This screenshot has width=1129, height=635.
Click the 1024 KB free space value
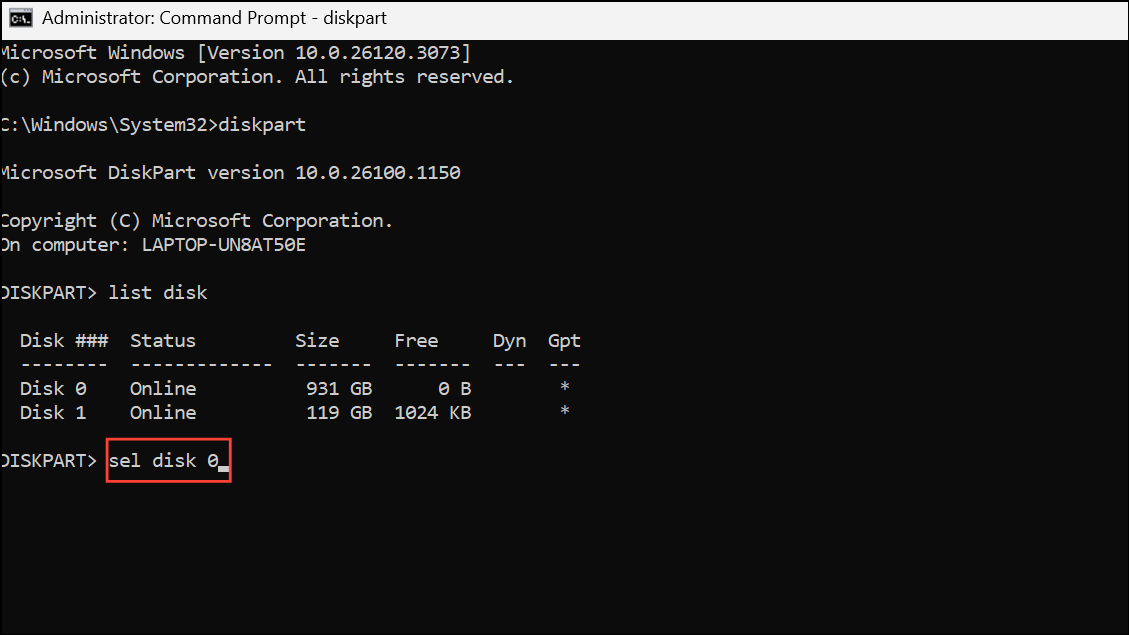coord(432,413)
